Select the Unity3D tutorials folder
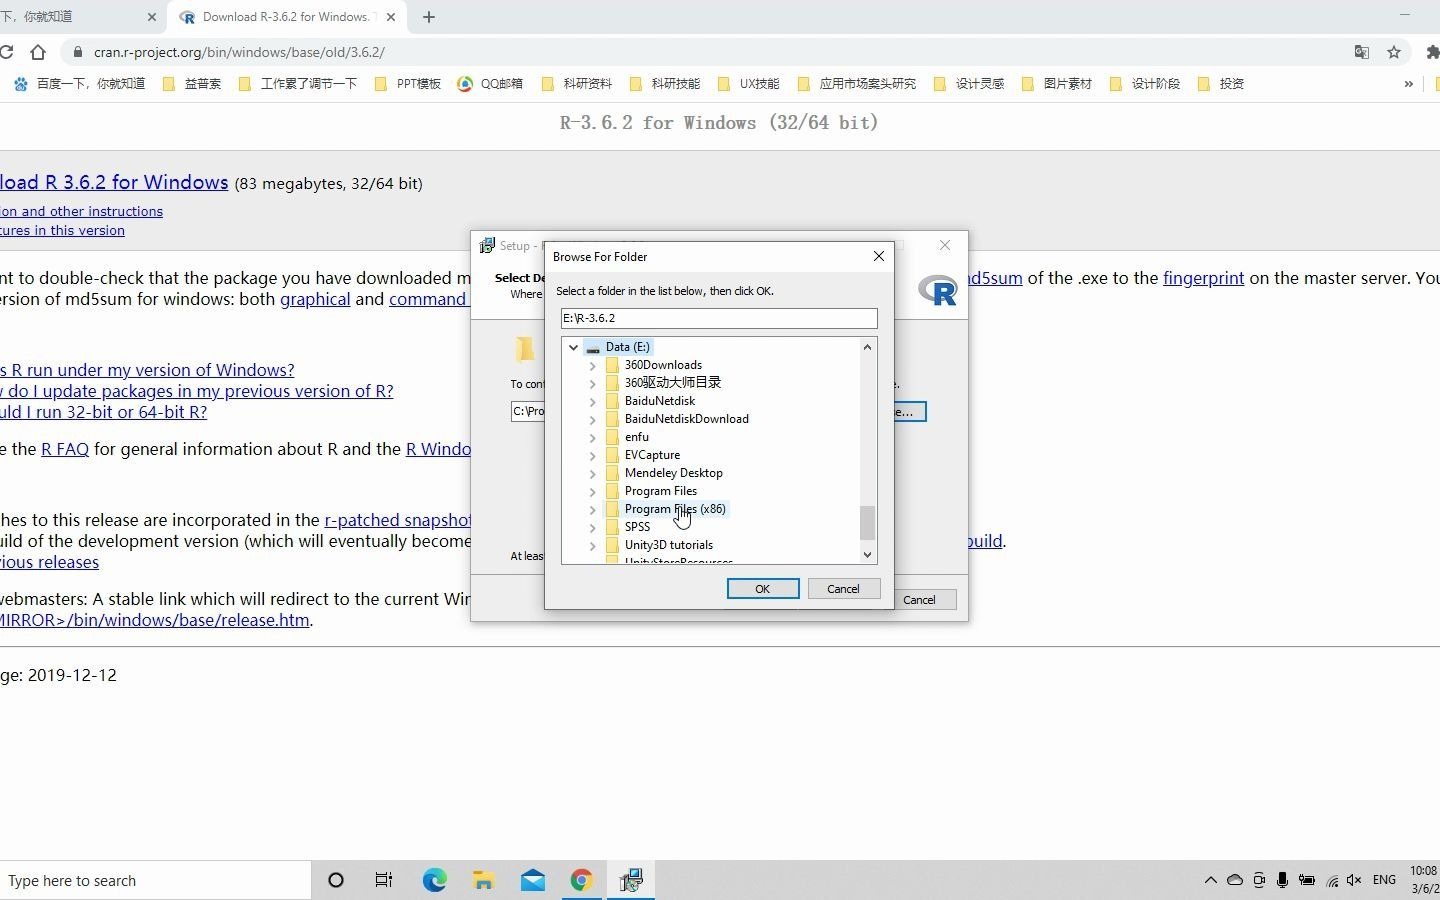 tap(668, 545)
